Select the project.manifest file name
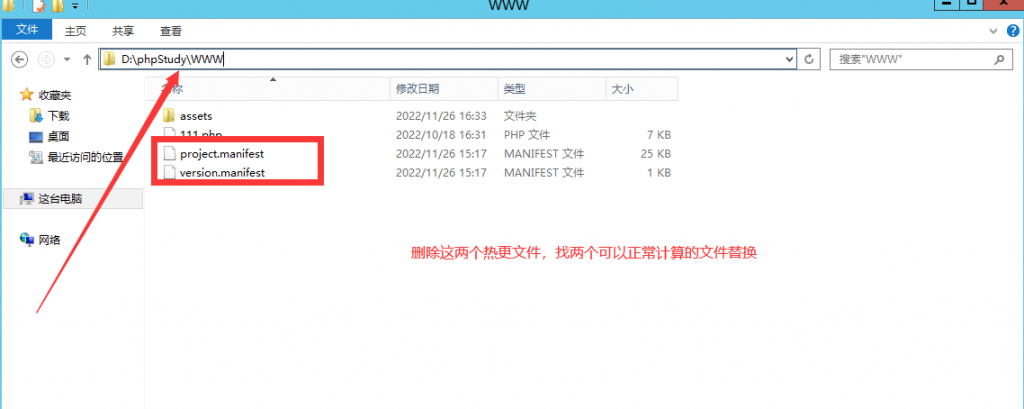Image resolution: width=1024 pixels, height=409 pixels. pos(222,154)
